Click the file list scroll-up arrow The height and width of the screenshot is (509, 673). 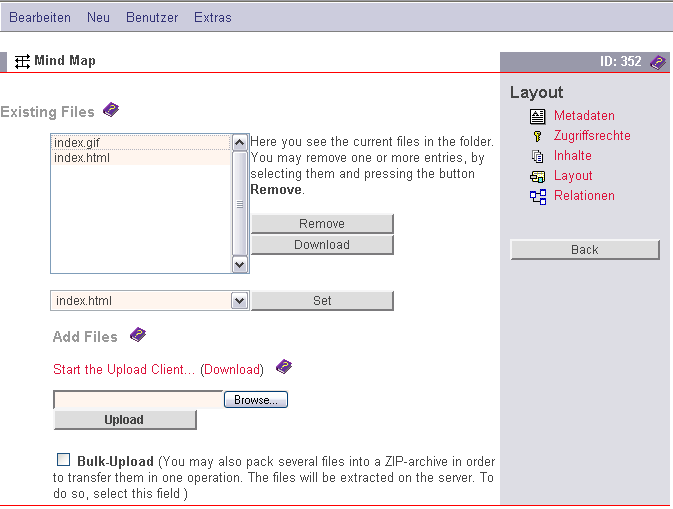(239, 142)
